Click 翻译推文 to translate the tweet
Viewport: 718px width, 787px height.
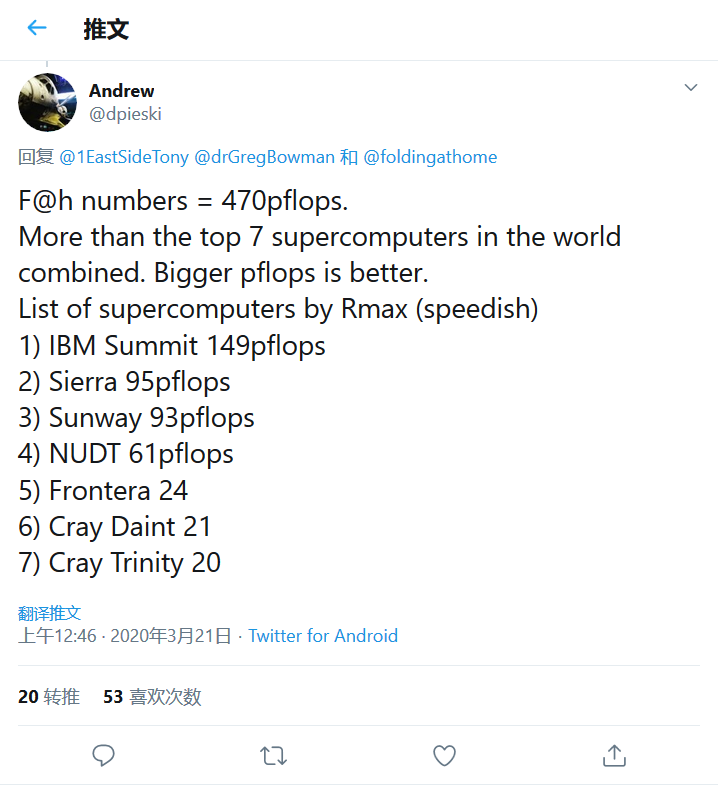49,612
